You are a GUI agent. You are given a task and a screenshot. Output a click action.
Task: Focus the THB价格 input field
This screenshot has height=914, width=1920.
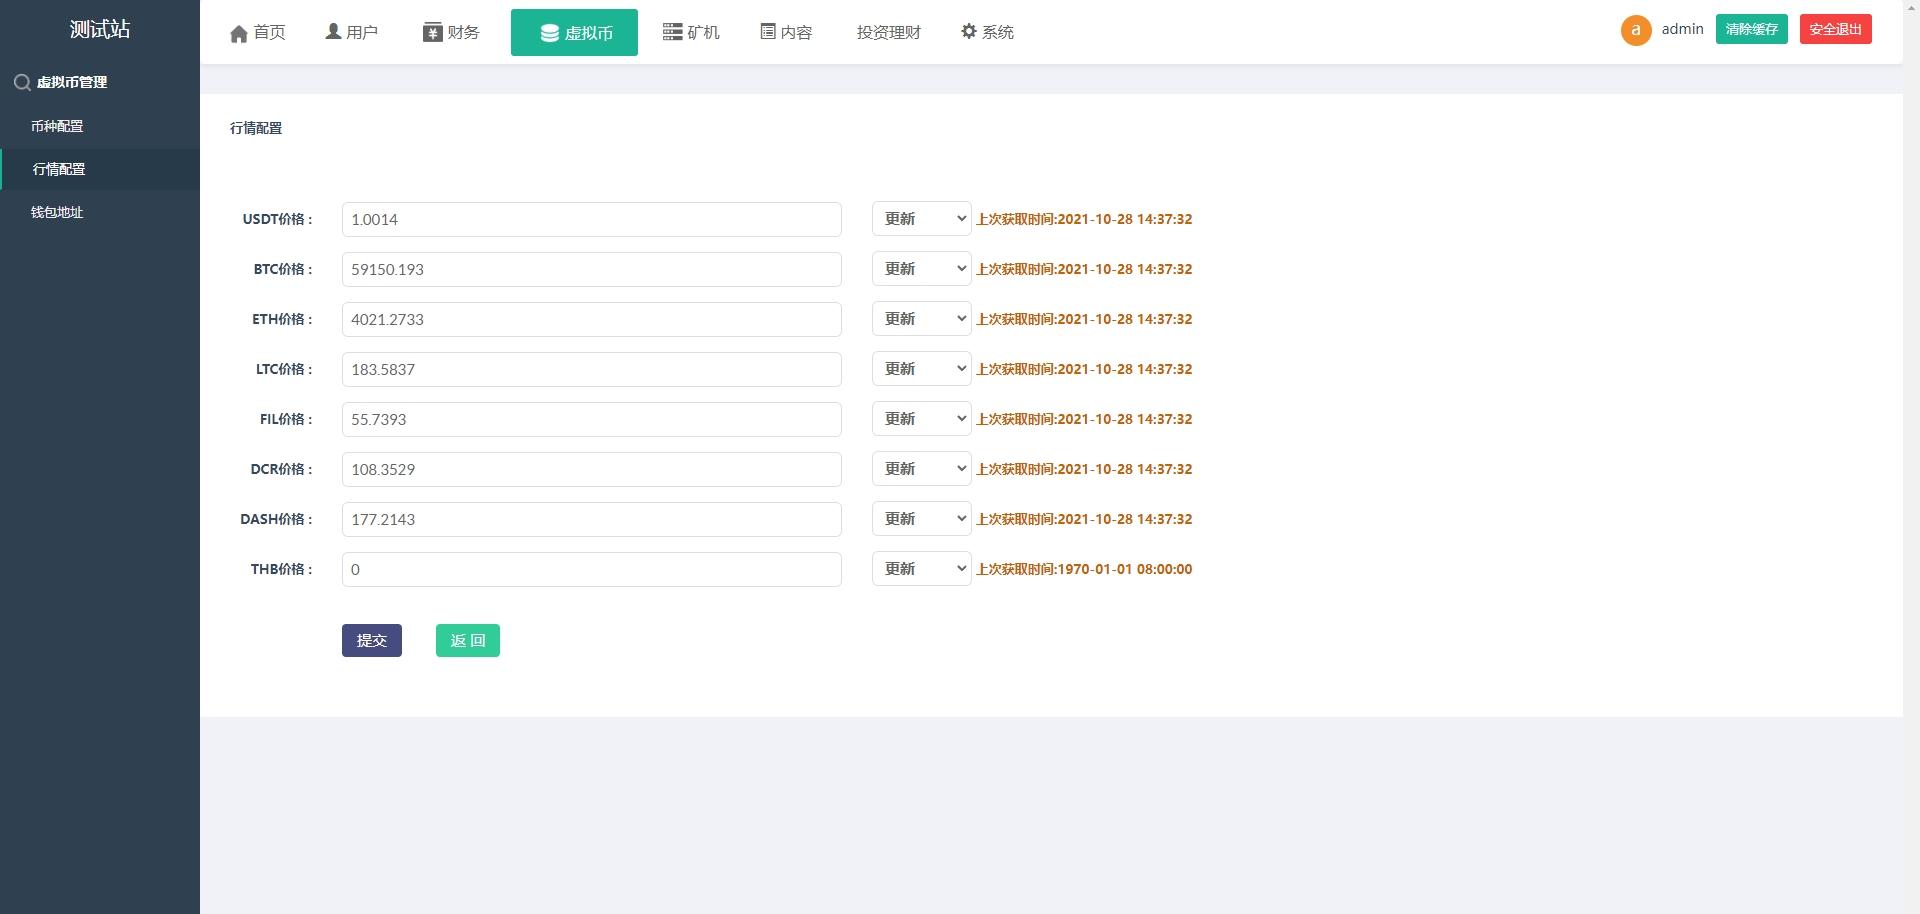tap(592, 569)
